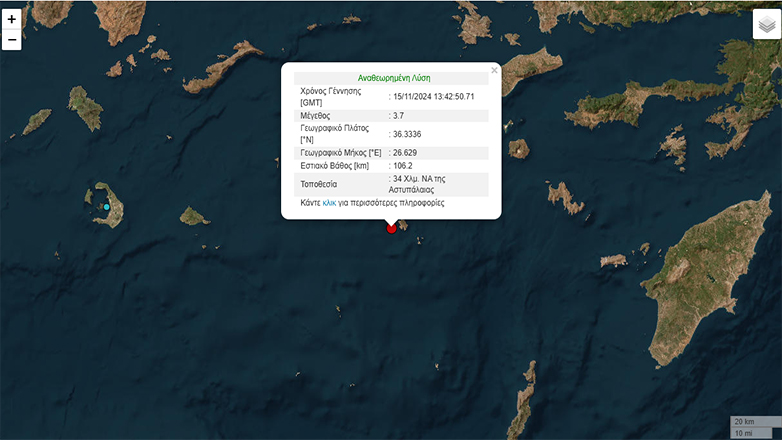
Task: Close the earthquake info popup
Action: click(494, 70)
